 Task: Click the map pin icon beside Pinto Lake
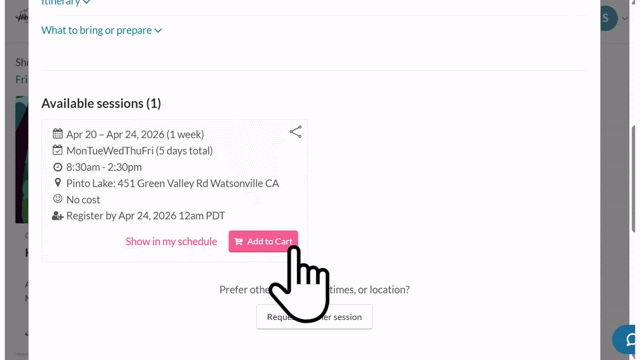point(58,182)
